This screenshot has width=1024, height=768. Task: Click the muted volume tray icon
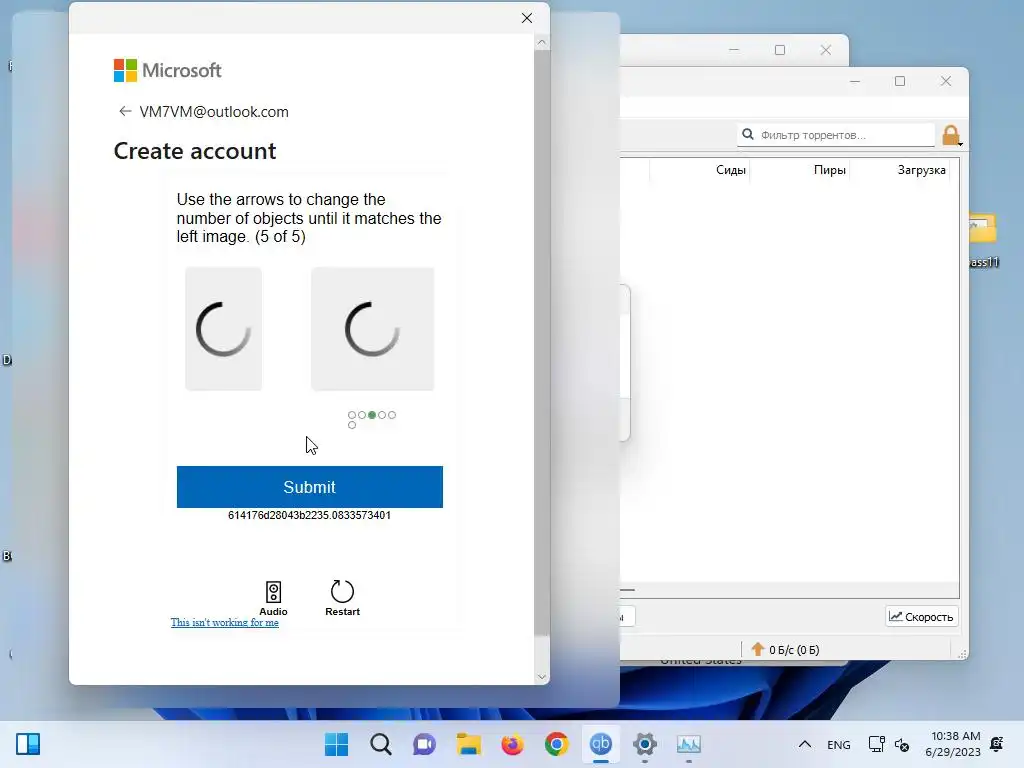(x=902, y=744)
